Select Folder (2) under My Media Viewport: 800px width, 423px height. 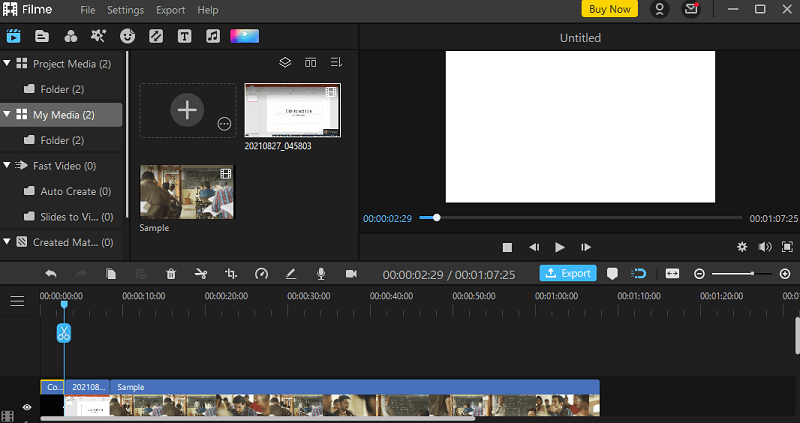(x=61, y=140)
